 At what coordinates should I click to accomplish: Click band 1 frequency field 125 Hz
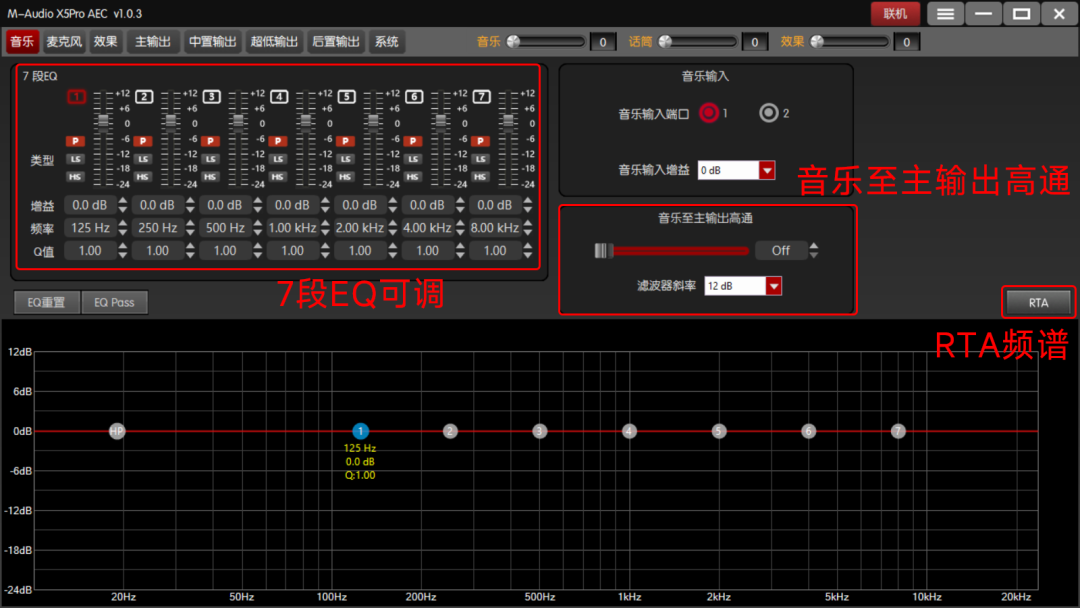click(90, 228)
